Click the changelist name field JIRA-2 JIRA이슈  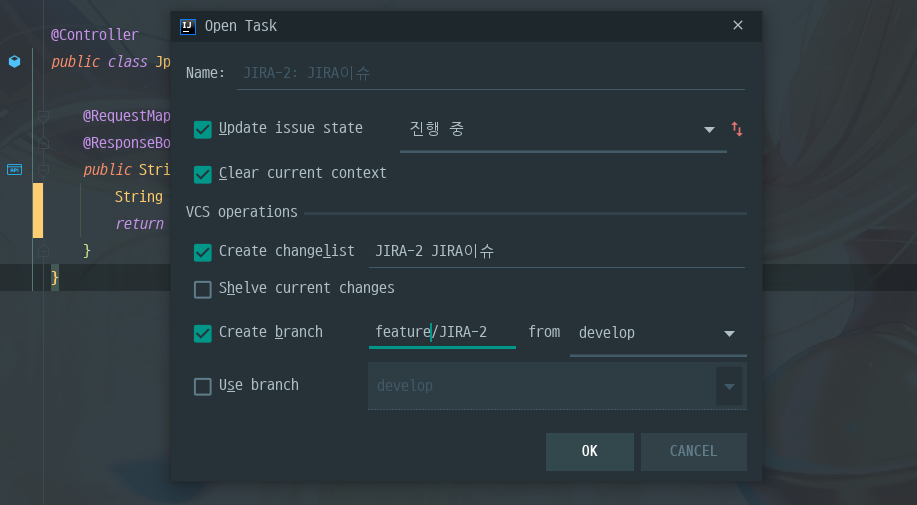point(557,251)
